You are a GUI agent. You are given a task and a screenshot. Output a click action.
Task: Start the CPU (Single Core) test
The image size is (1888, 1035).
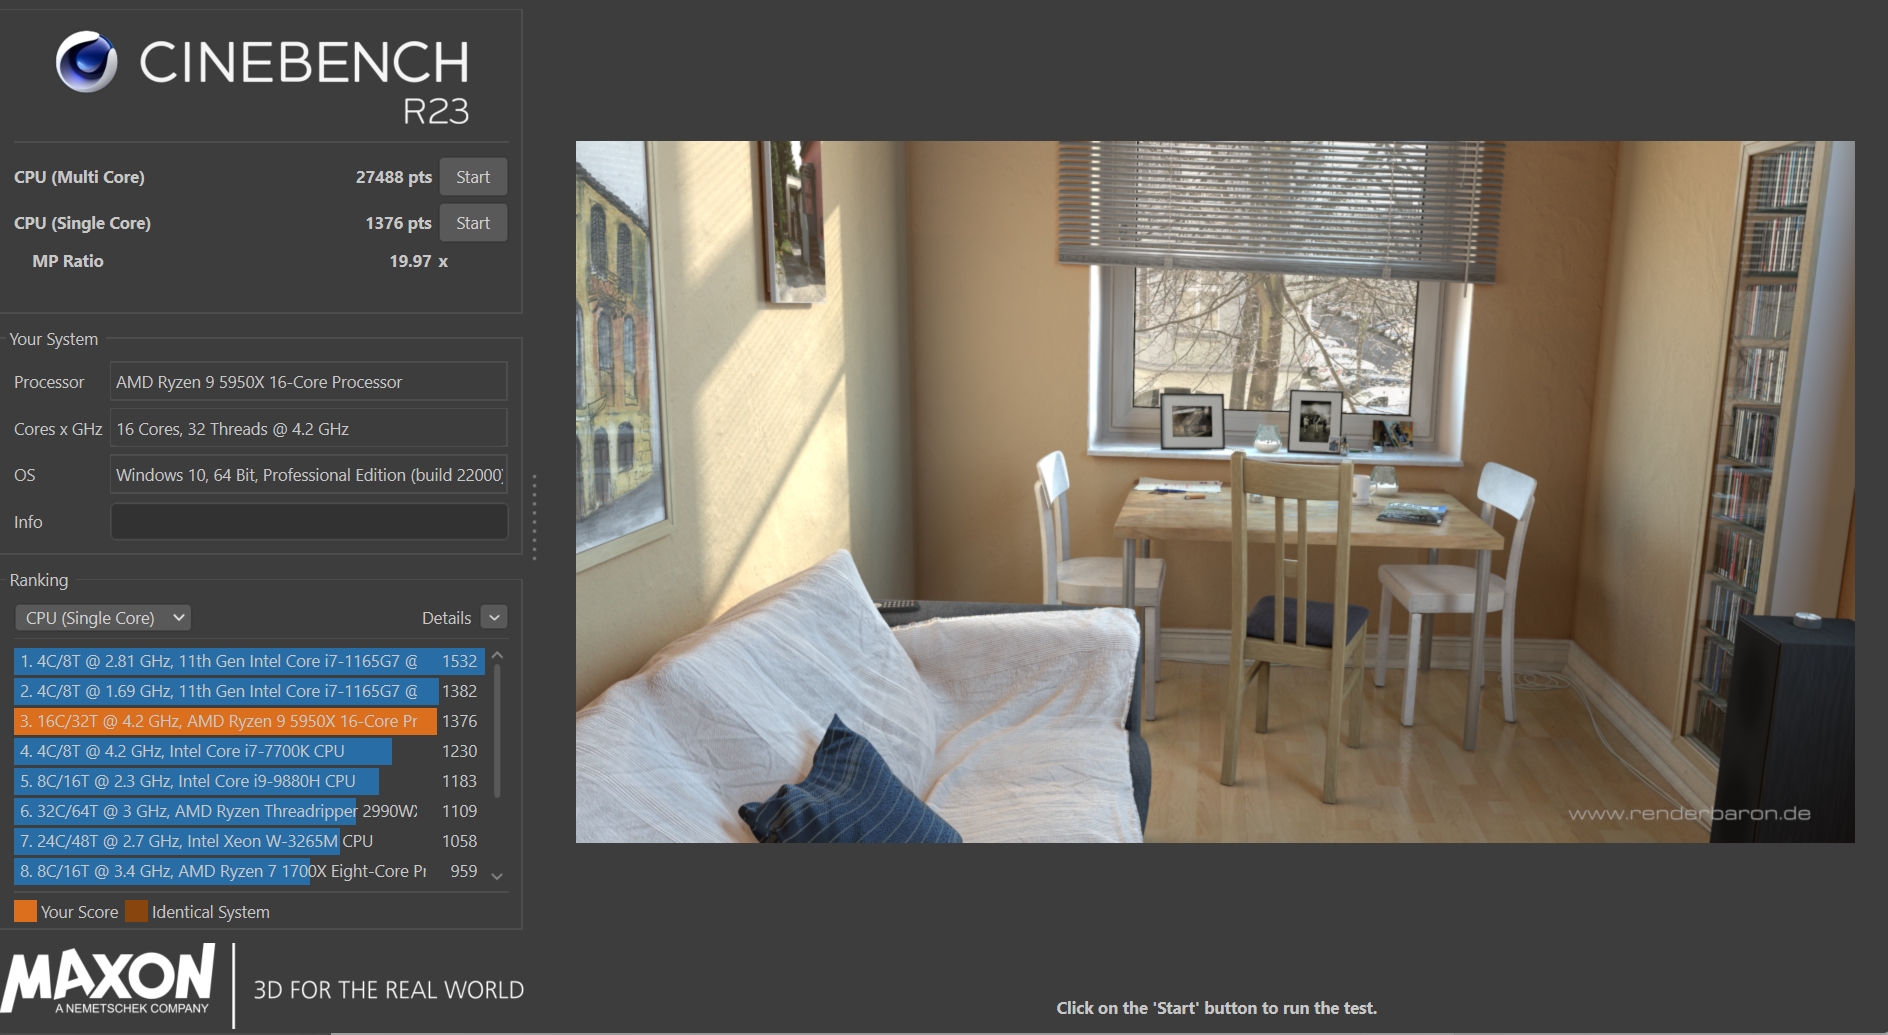click(473, 223)
